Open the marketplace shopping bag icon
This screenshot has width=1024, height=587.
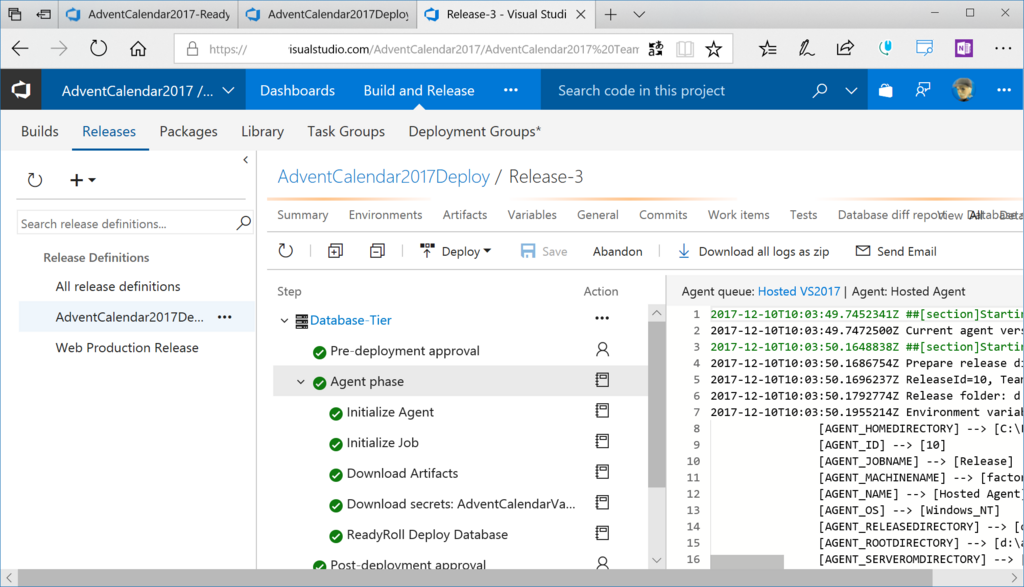pyautogui.click(x=886, y=91)
